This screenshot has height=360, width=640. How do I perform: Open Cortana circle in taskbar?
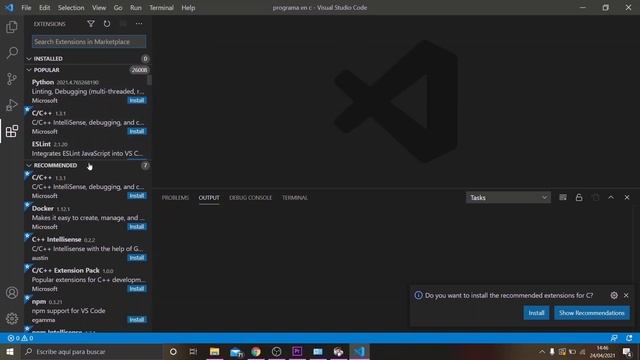(x=173, y=351)
